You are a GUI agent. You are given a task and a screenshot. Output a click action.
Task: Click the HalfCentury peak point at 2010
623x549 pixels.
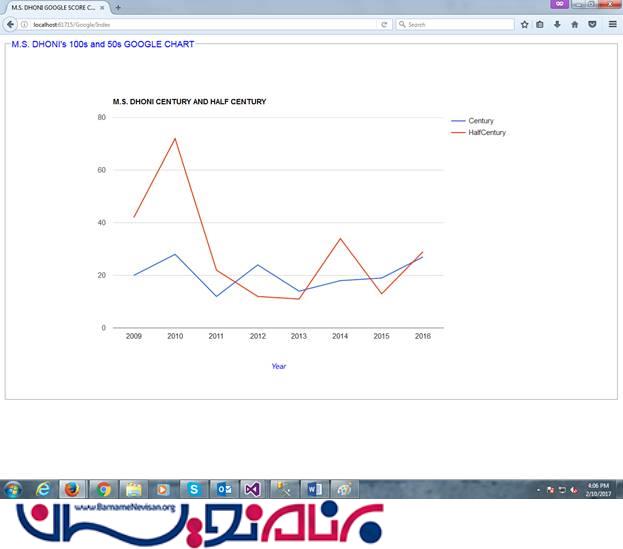(x=175, y=138)
